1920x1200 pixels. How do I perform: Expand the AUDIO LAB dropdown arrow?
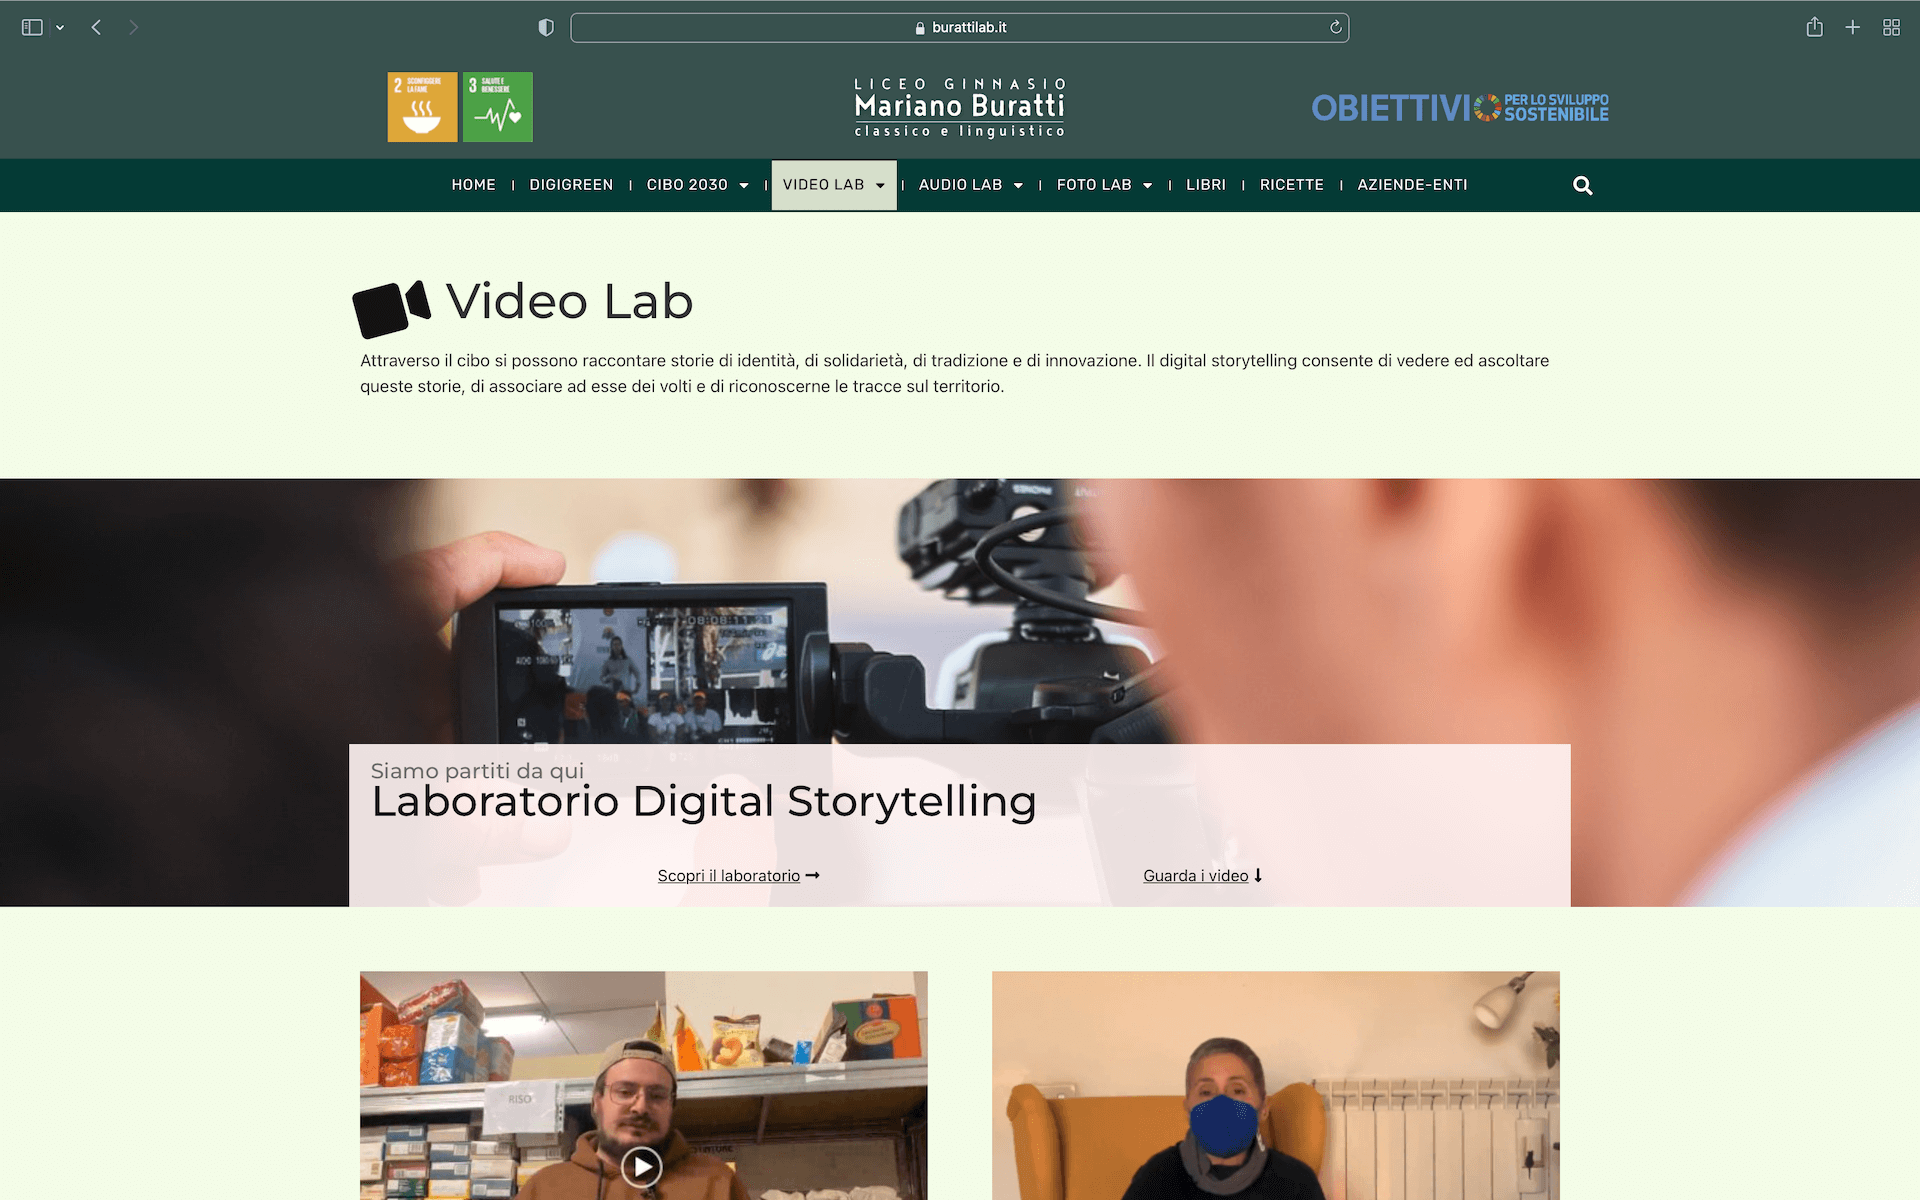click(x=1018, y=186)
